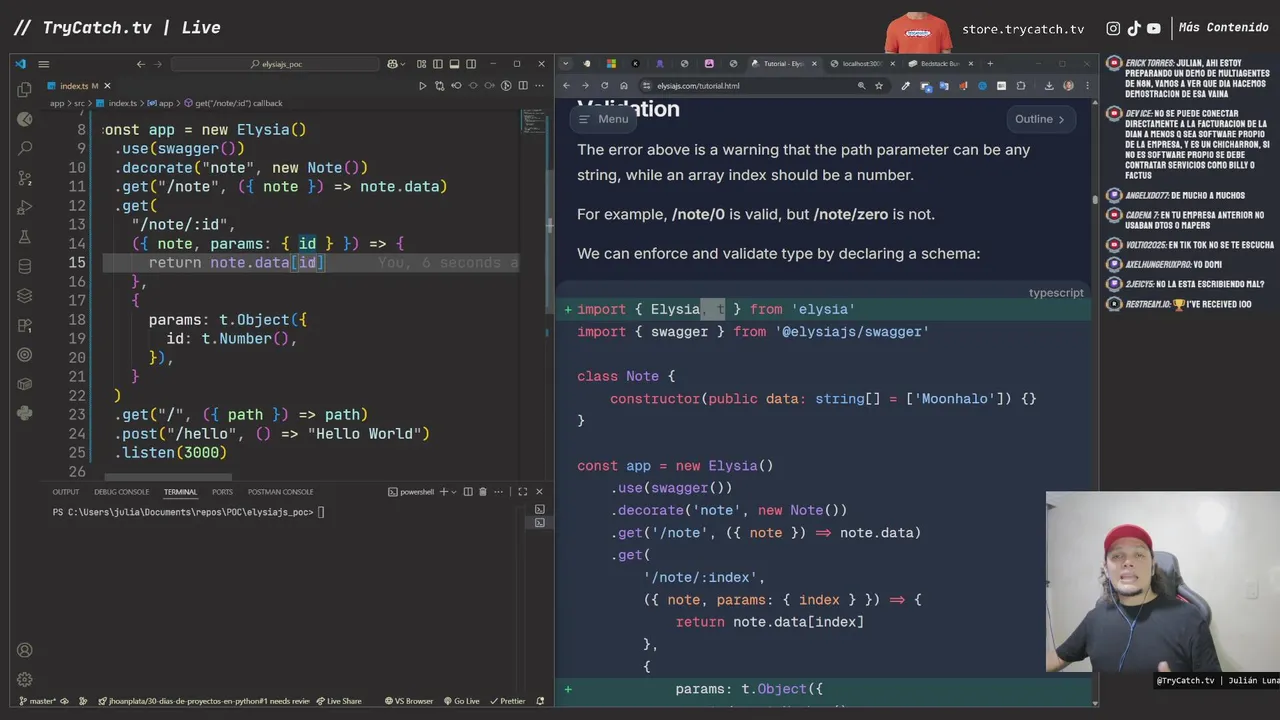Open the TryCatch YouTube icon in header
Viewport: 1280px width, 720px height.
pyautogui.click(x=1153, y=29)
